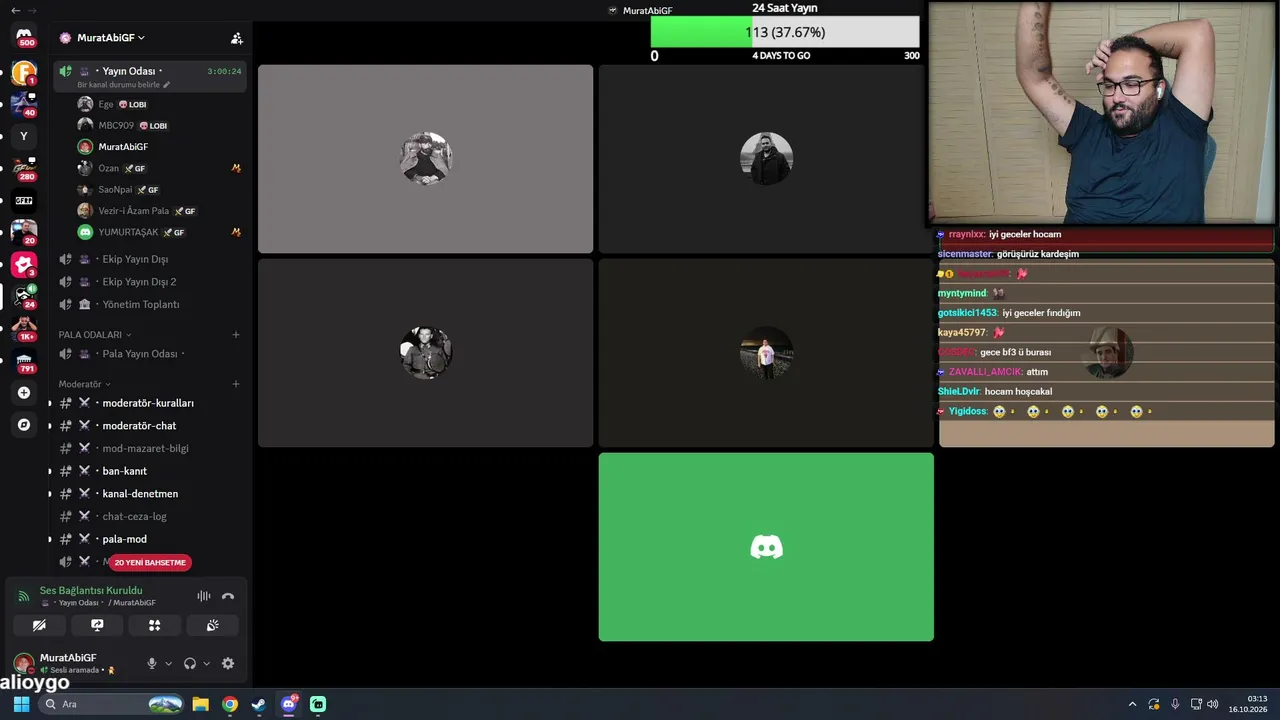Share your screen button
The height and width of the screenshot is (720, 1280).
point(97,625)
